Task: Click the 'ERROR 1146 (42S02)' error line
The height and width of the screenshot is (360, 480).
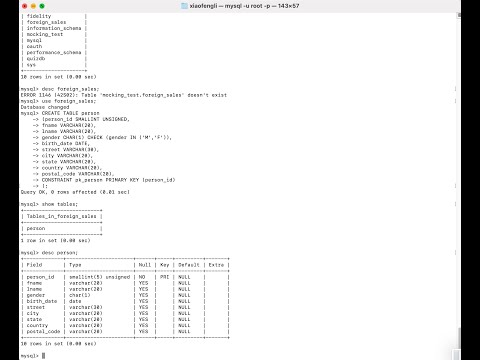Action: [124, 95]
